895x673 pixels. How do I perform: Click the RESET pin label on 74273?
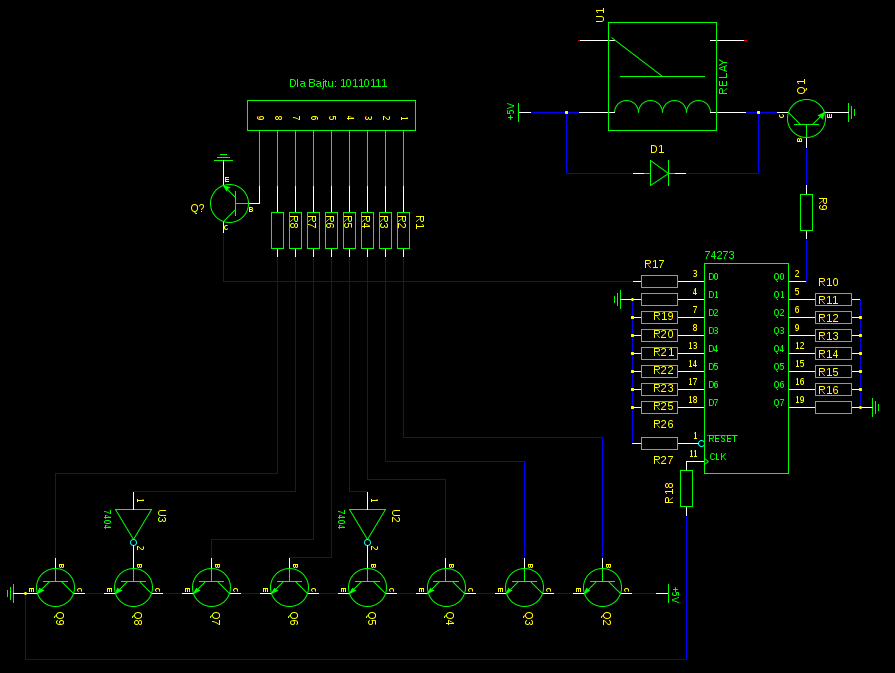[x=723, y=439]
